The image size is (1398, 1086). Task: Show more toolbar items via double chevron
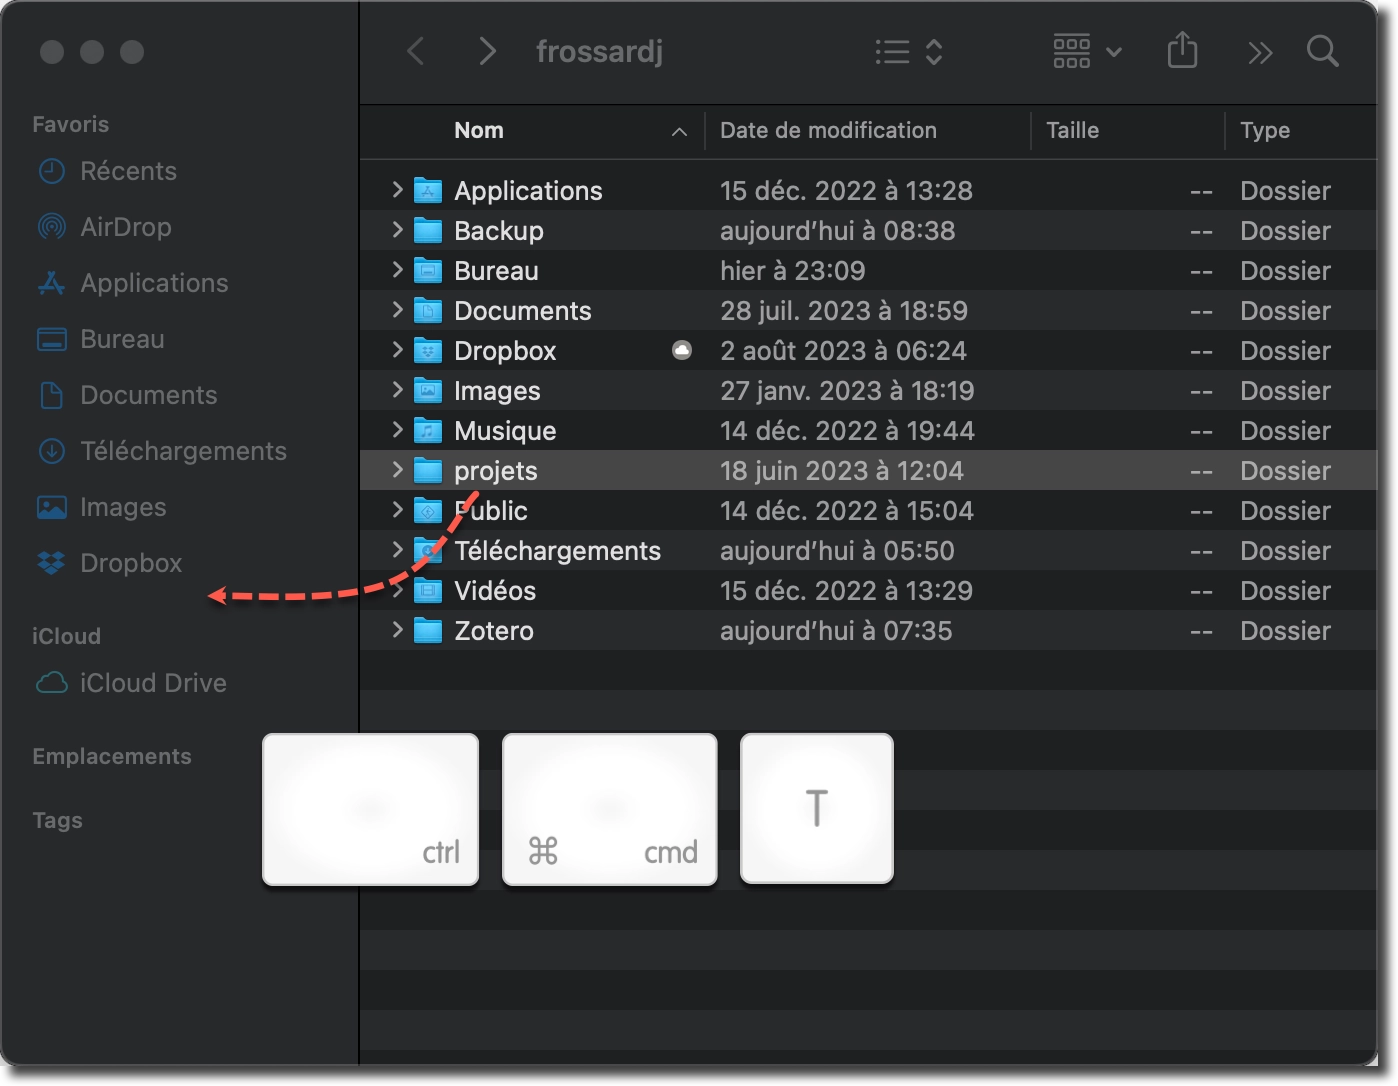pyautogui.click(x=1260, y=52)
